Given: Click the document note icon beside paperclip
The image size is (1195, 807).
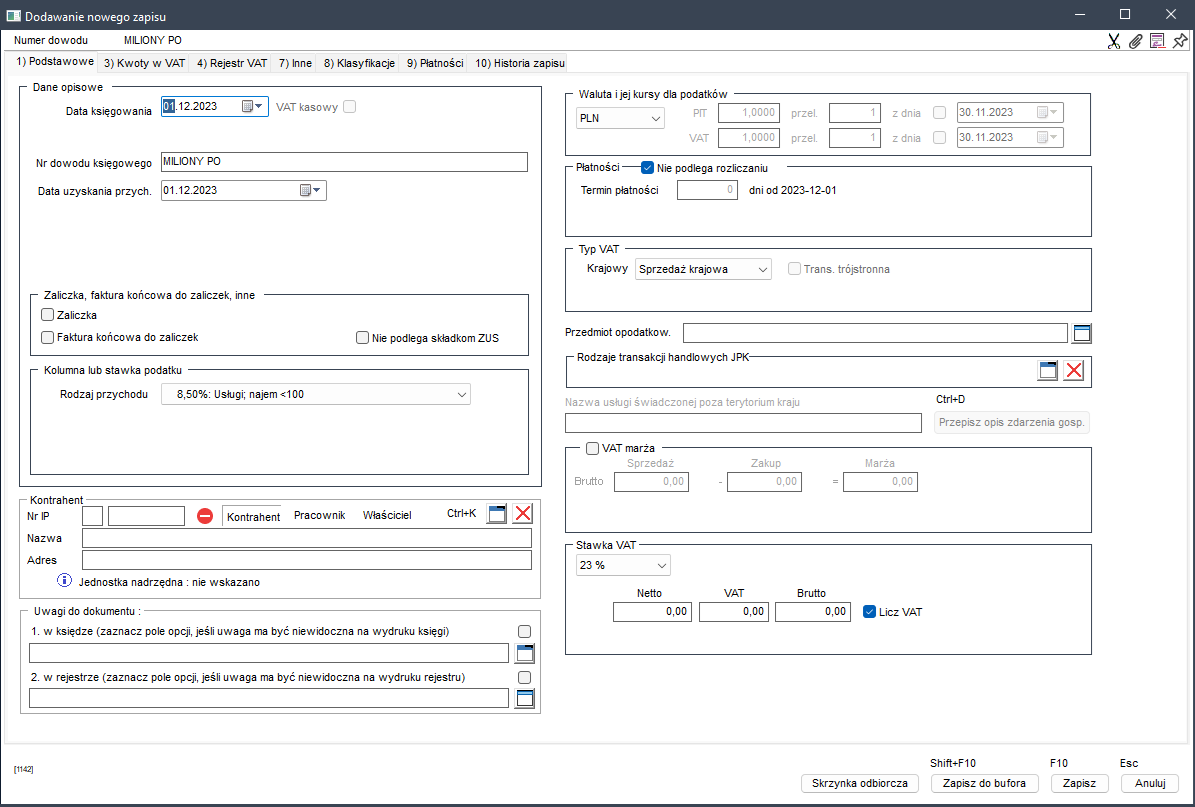Looking at the screenshot, I should [x=1158, y=41].
